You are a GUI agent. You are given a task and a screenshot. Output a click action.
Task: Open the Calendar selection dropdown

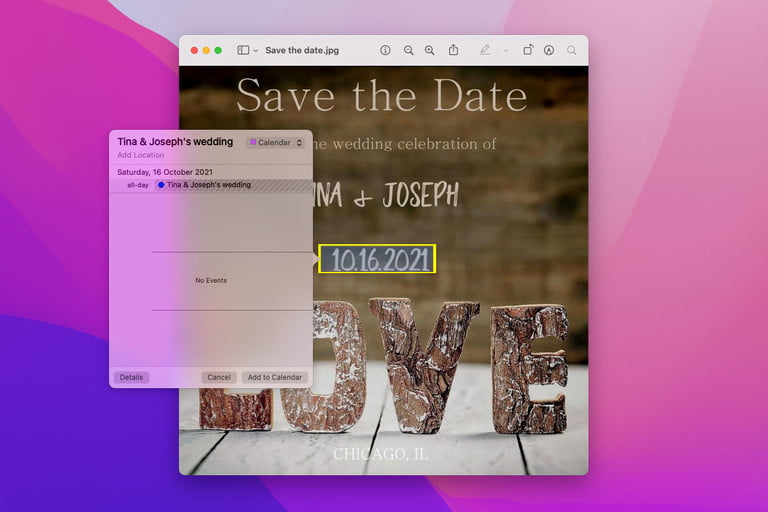(x=276, y=143)
